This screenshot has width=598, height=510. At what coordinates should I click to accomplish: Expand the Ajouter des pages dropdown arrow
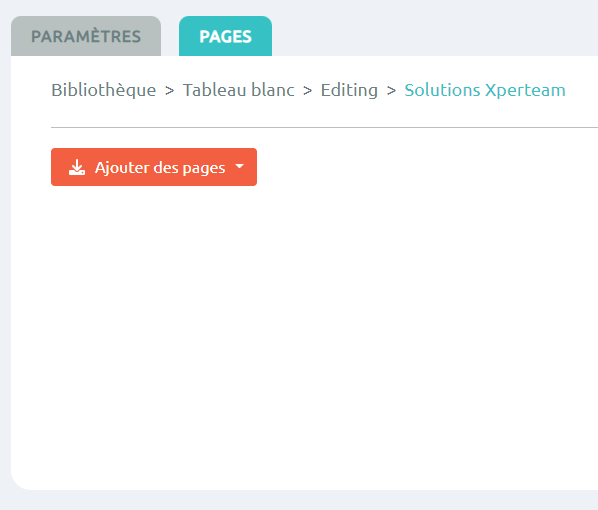[240, 166]
